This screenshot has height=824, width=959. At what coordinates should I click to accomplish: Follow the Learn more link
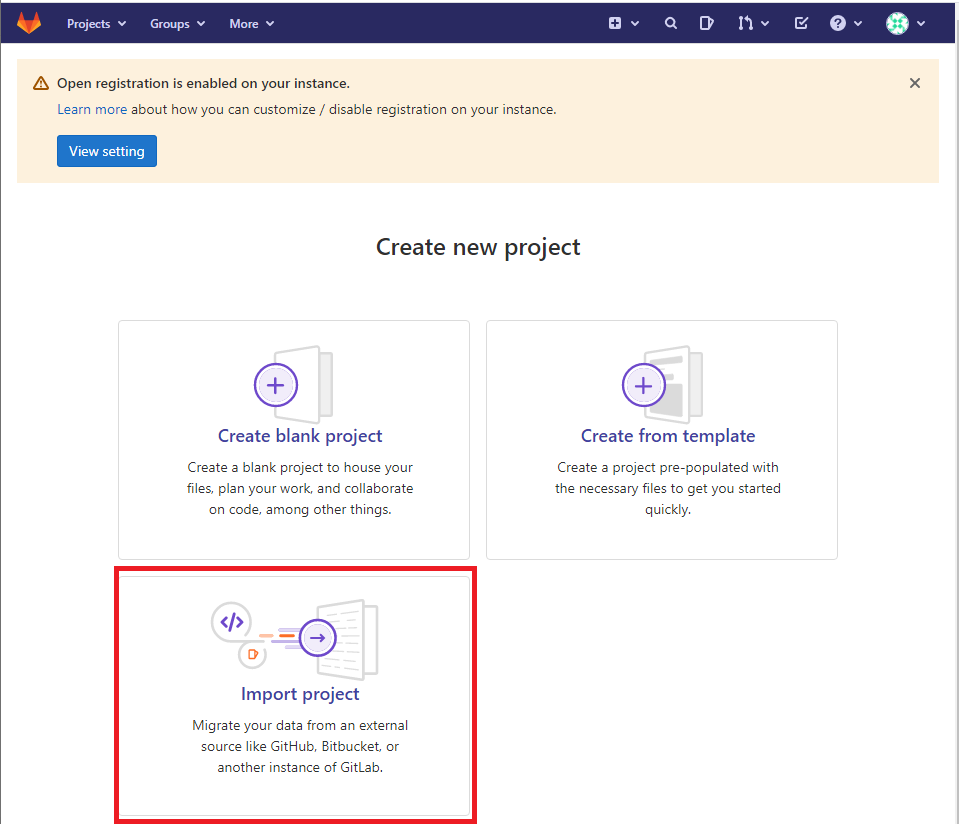[x=92, y=109]
